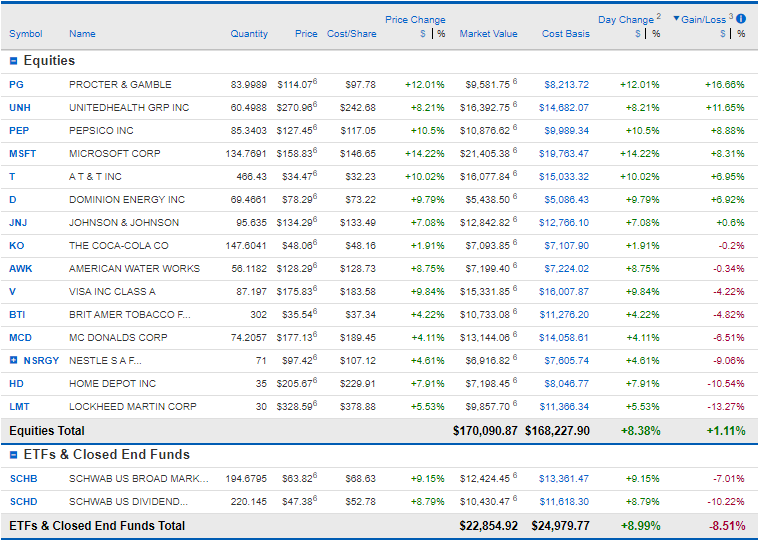Open the Gain/Loss info icon
Viewport: 758px width, 541px height.
pos(741,19)
